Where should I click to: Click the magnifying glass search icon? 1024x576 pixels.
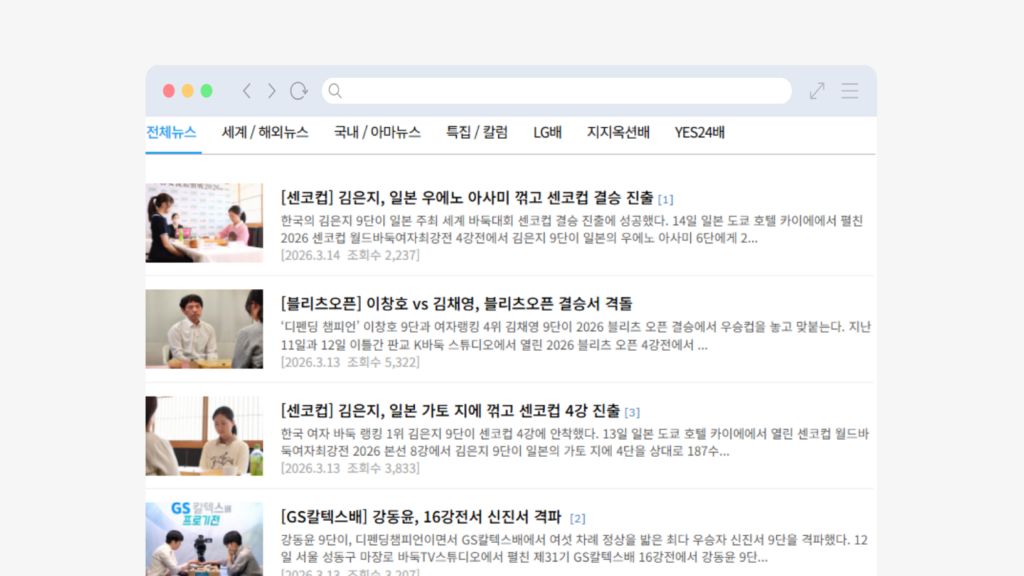335,90
